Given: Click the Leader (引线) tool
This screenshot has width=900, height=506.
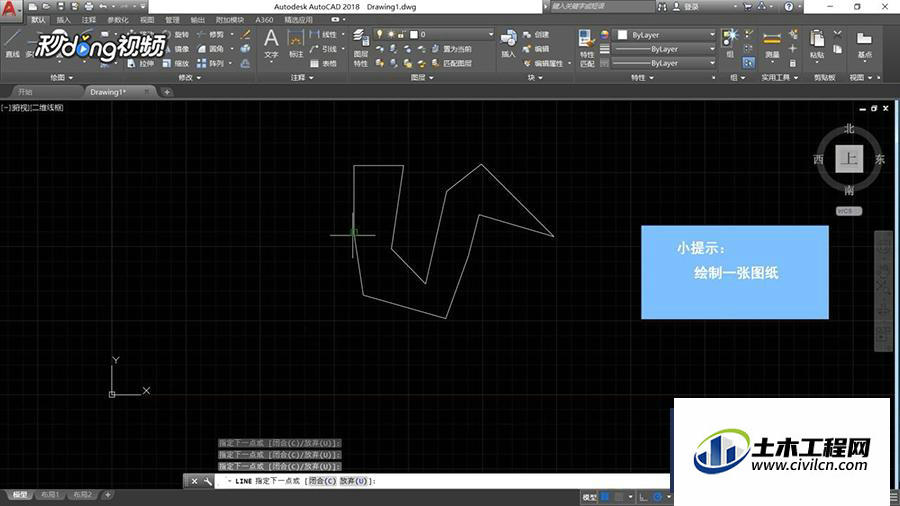Looking at the screenshot, I should (324, 49).
